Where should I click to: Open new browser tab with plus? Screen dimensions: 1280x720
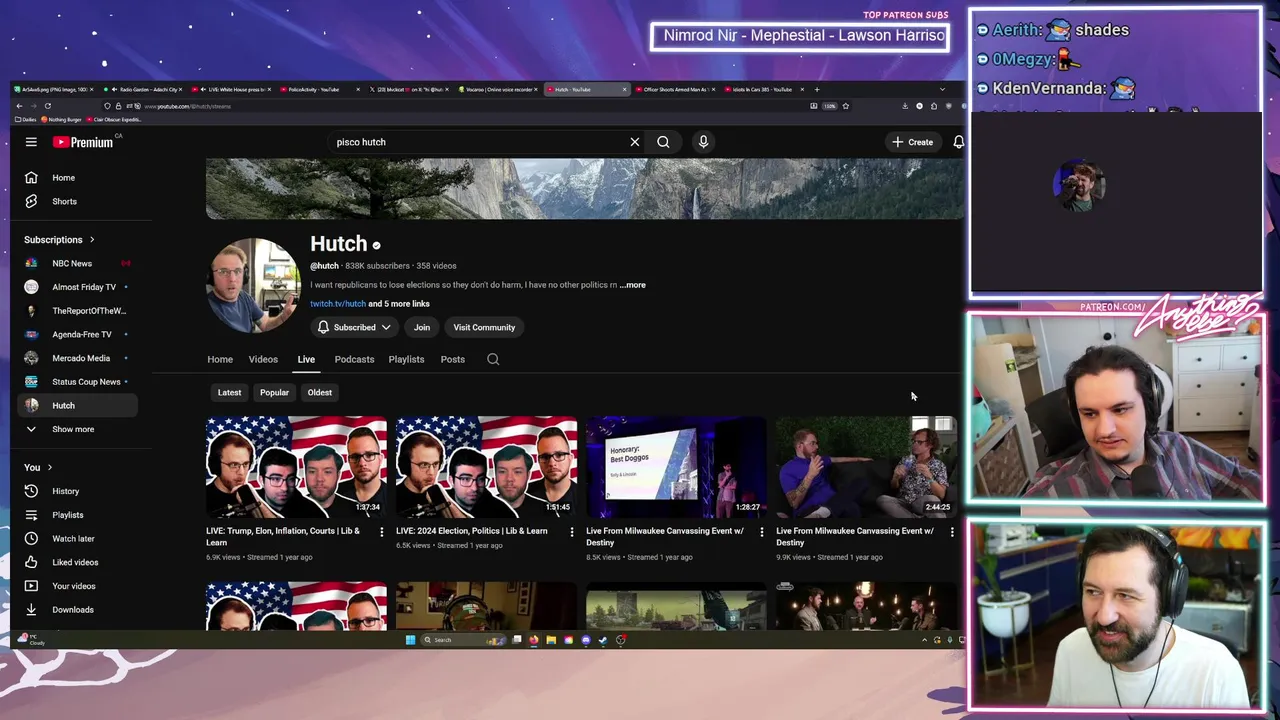pyautogui.click(x=817, y=90)
